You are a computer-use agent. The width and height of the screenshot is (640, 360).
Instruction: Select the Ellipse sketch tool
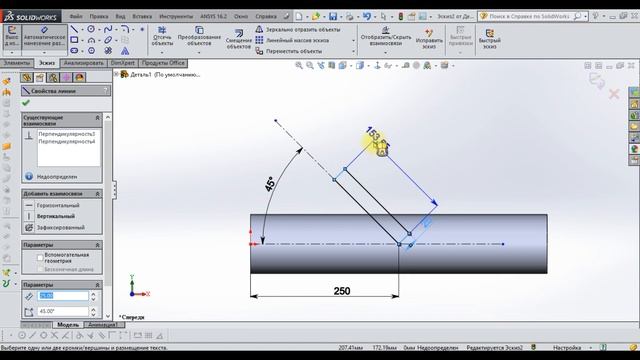point(108,40)
